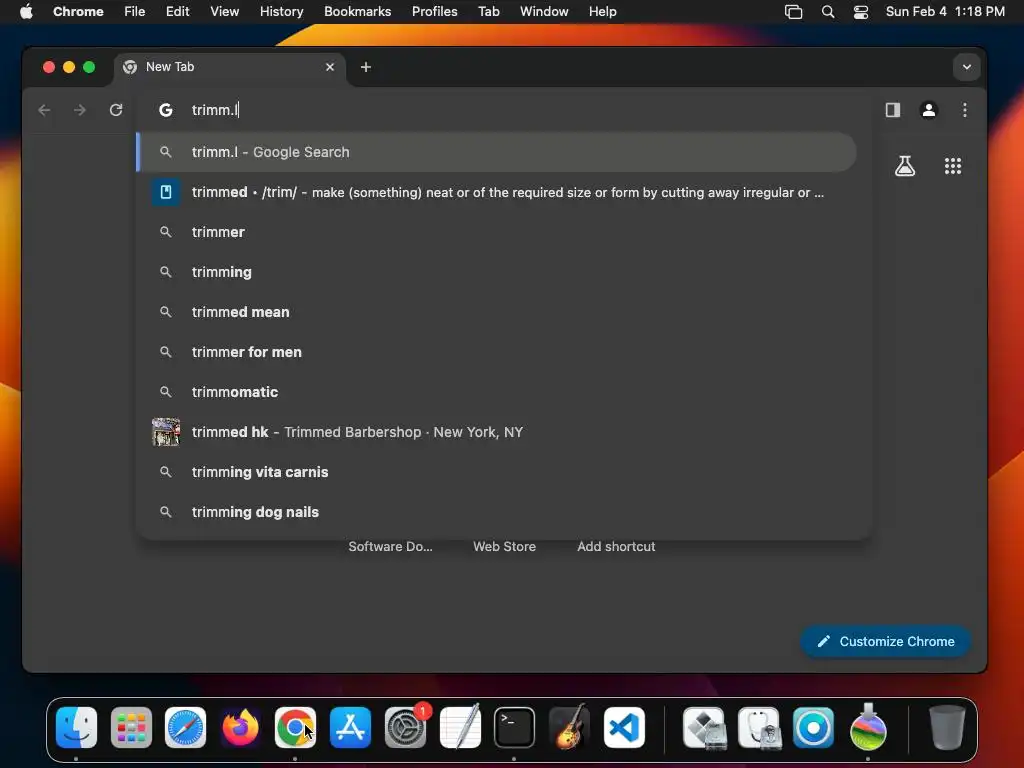Launch GarageBand from the Dock
Viewport: 1024px width, 768px height.
[x=569, y=728]
